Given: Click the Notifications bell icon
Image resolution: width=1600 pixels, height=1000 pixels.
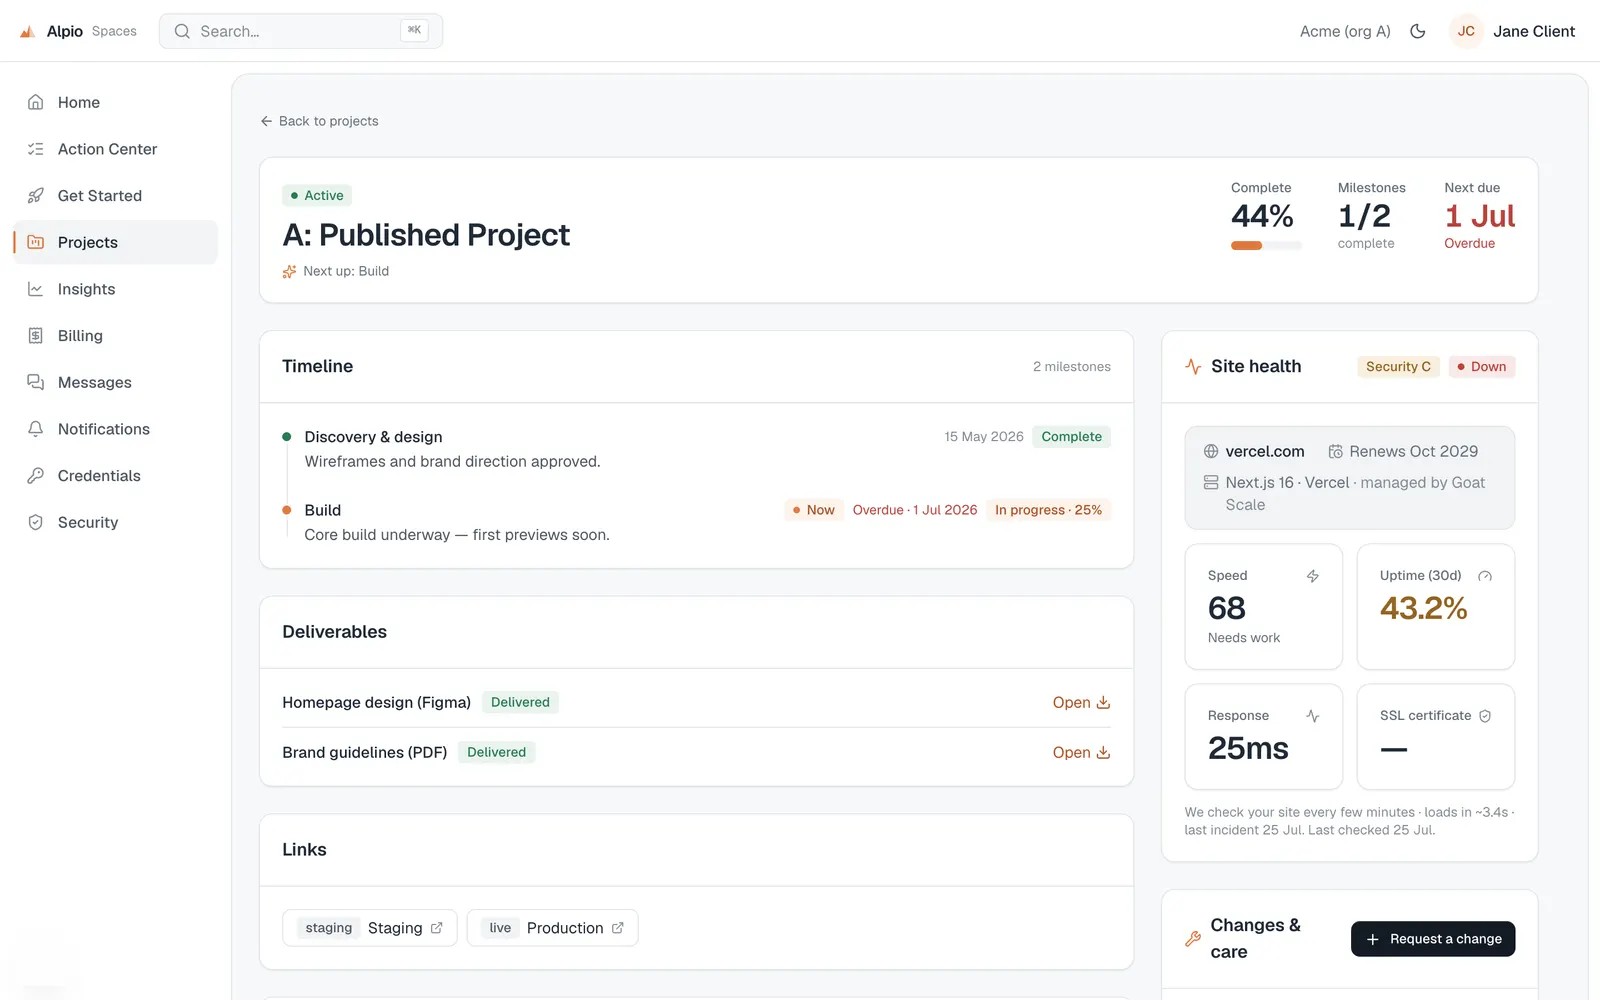Looking at the screenshot, I should (x=36, y=429).
